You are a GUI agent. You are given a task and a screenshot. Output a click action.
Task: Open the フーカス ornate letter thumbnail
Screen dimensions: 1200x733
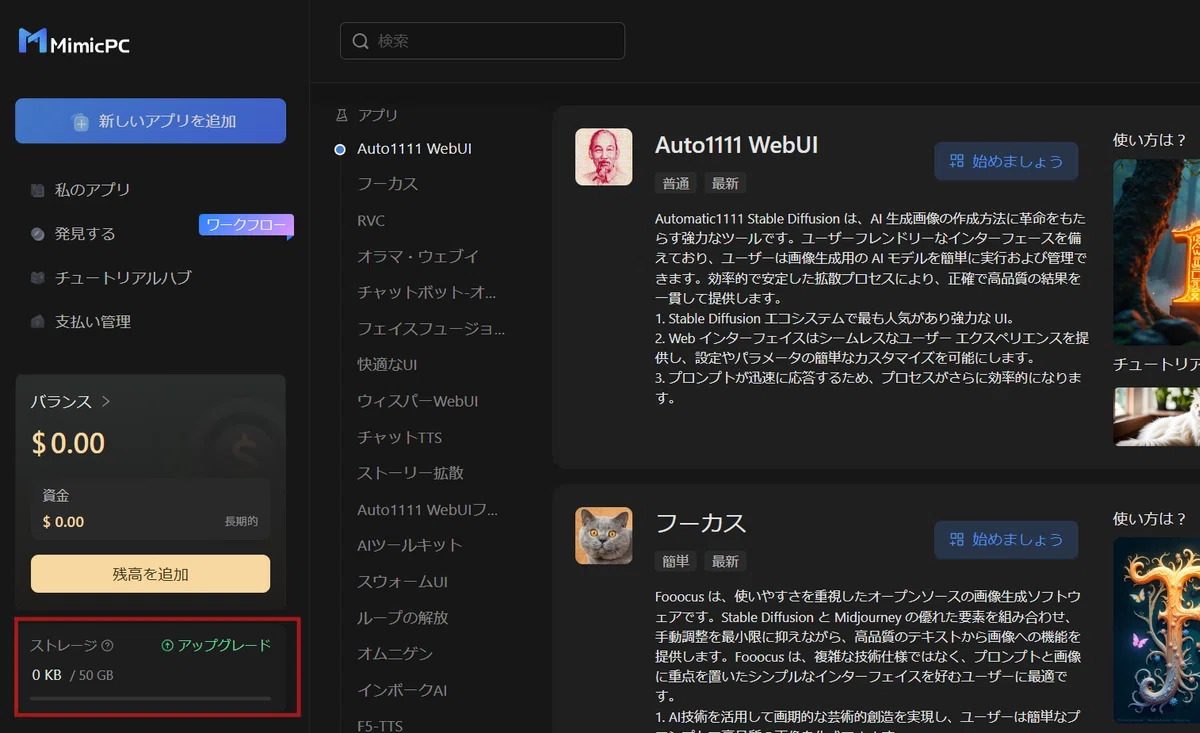coord(1156,630)
